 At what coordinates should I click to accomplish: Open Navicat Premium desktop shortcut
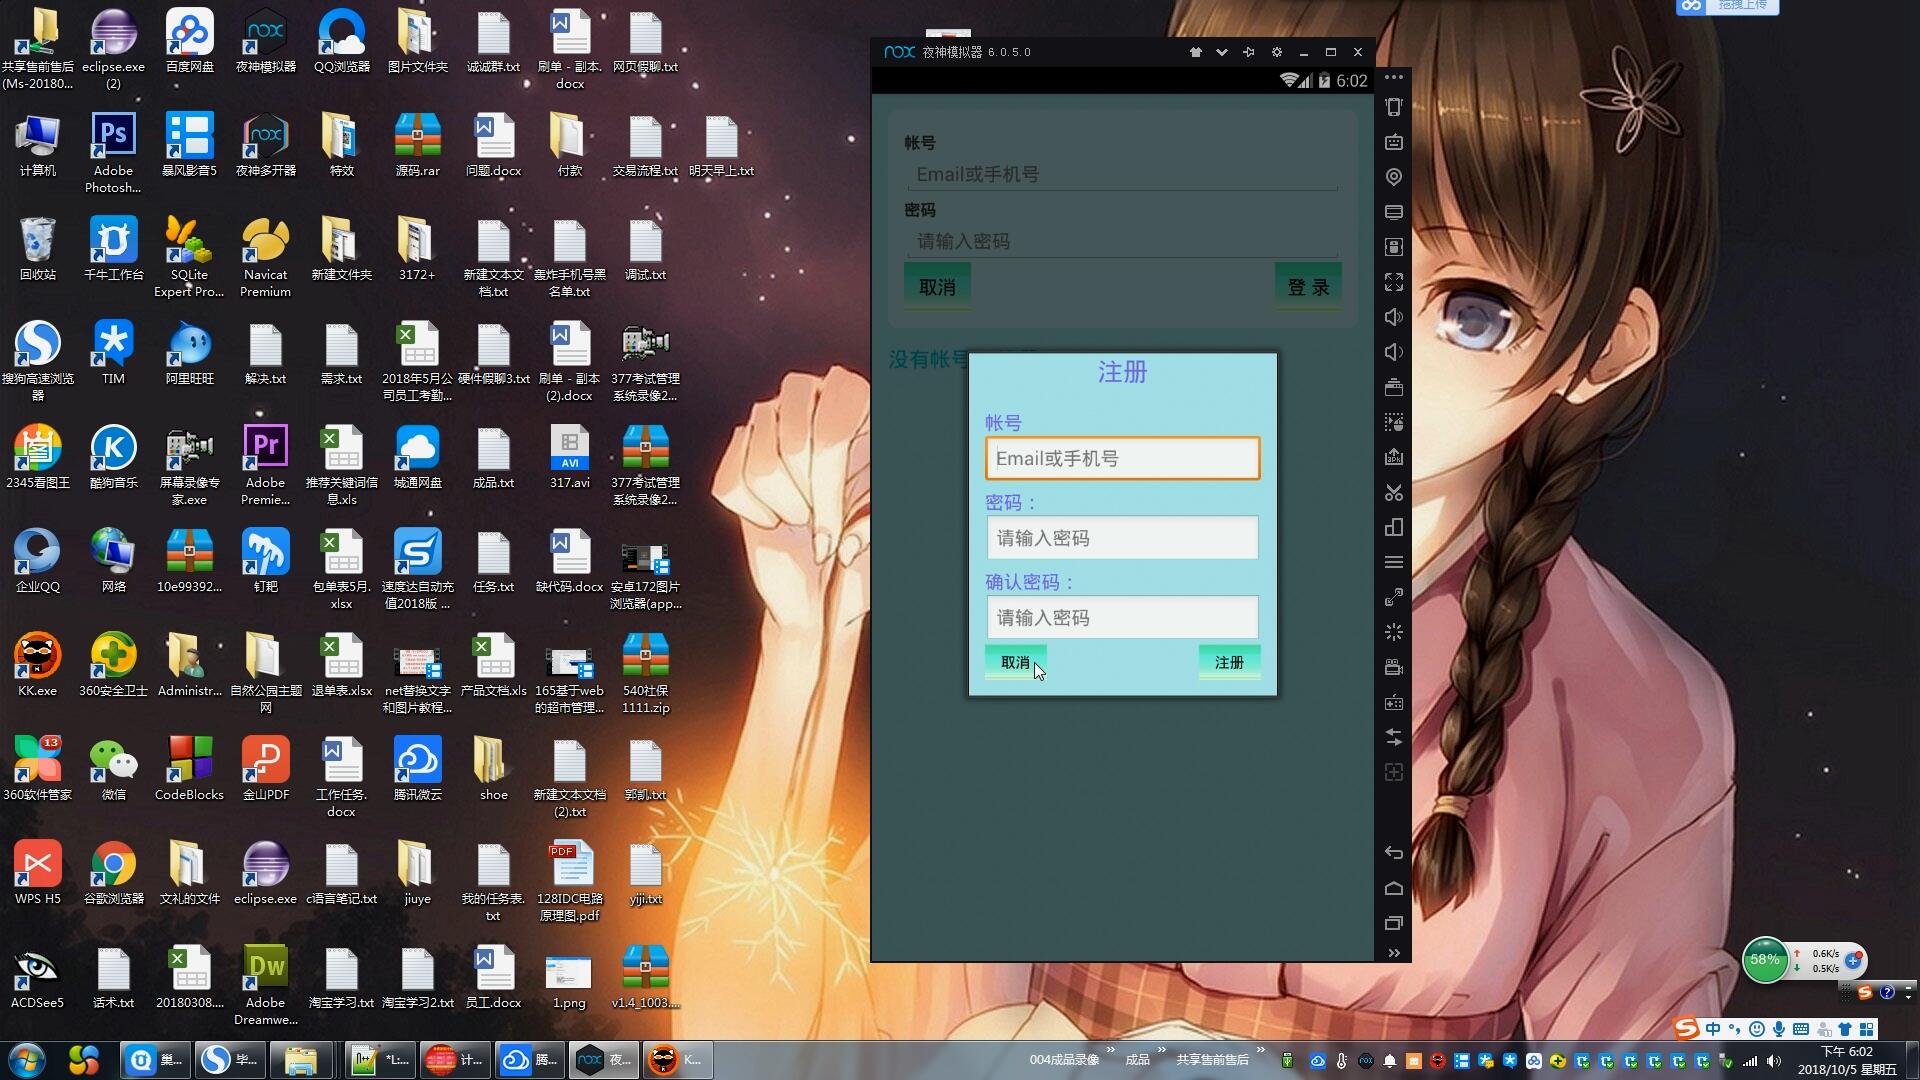[265, 257]
